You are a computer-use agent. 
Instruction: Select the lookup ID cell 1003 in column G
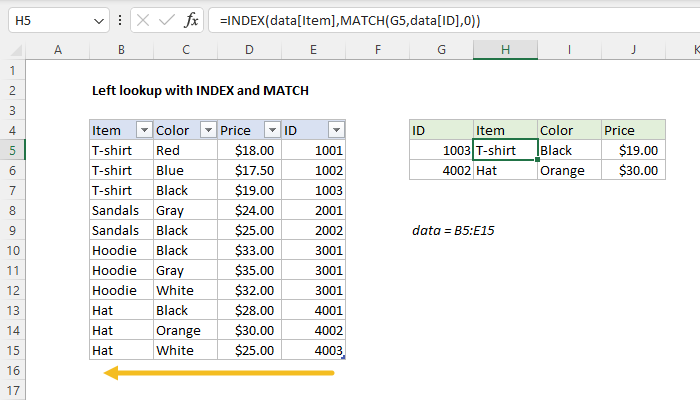[x=442, y=150]
